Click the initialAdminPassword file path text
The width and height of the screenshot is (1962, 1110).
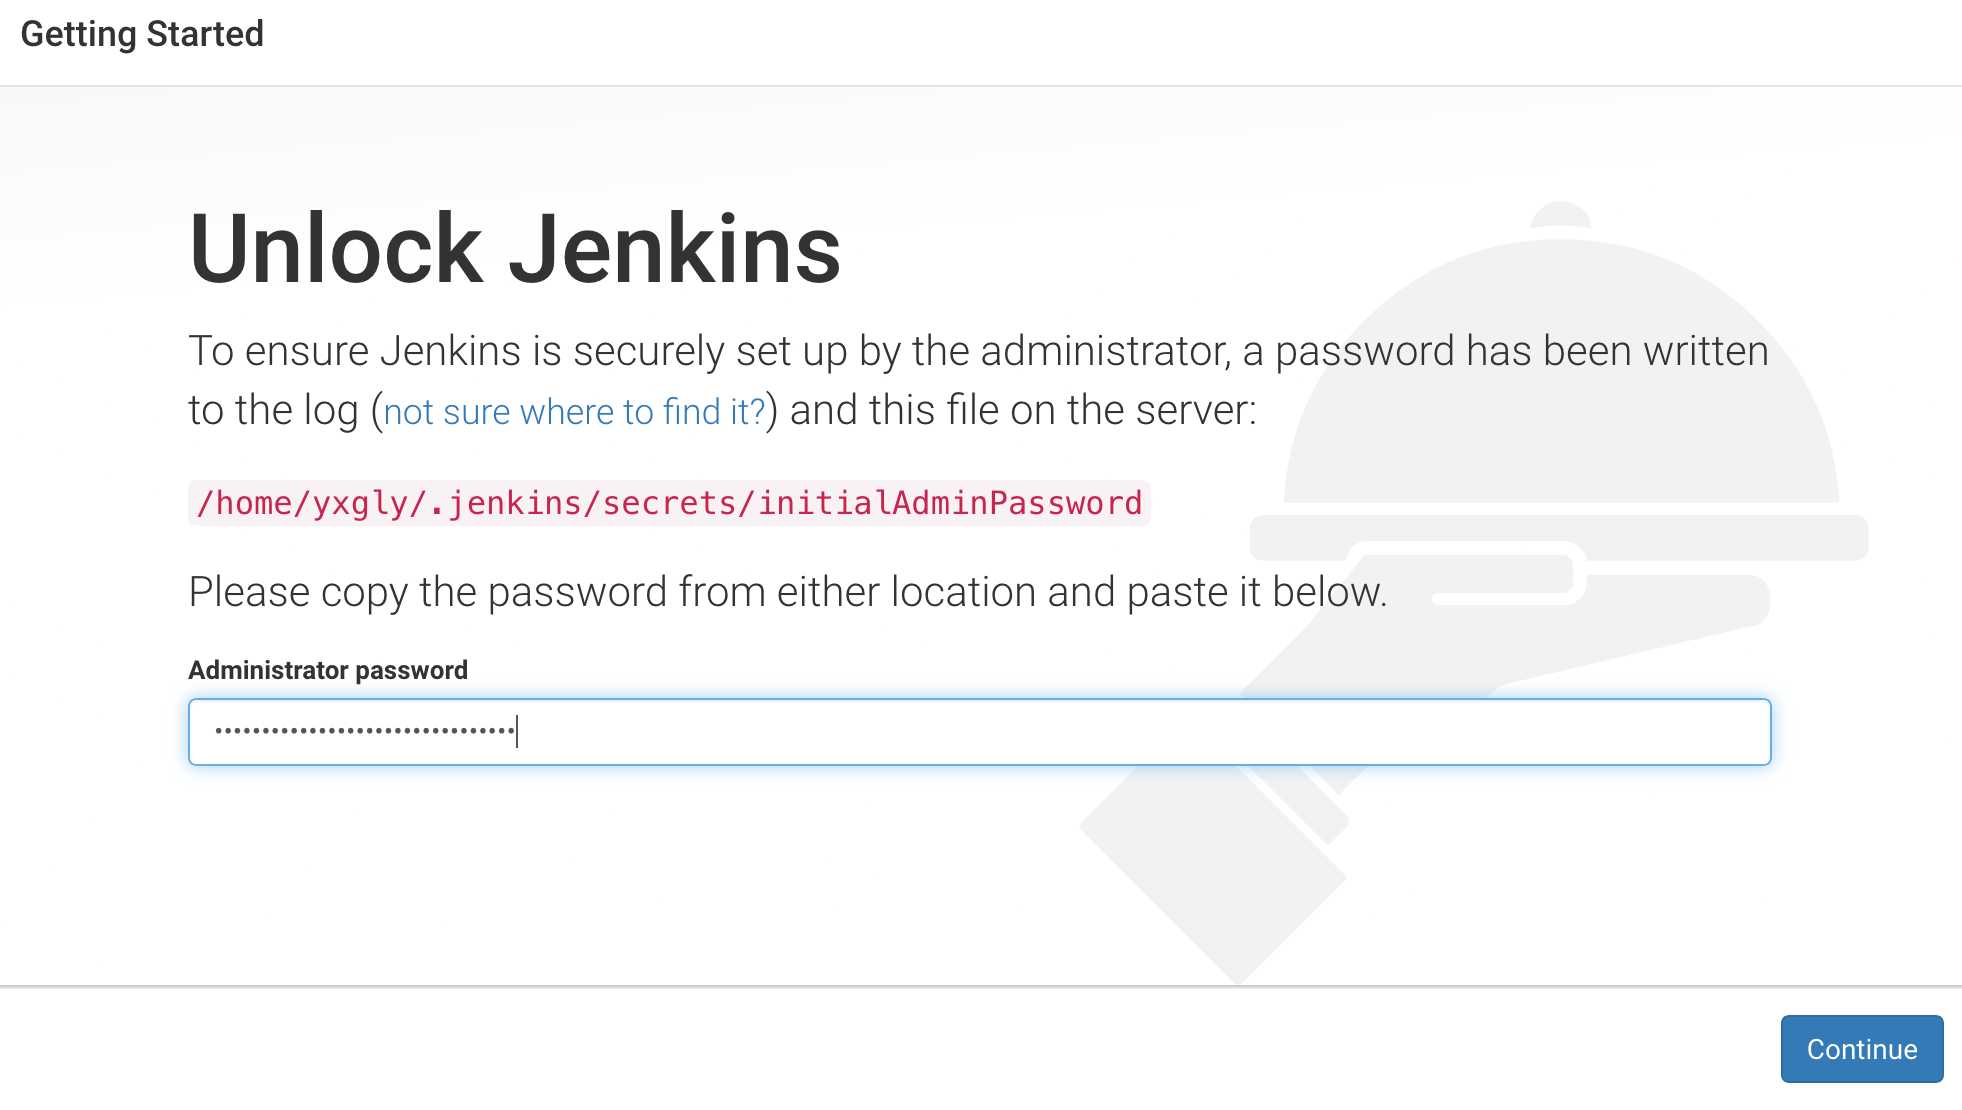669,503
